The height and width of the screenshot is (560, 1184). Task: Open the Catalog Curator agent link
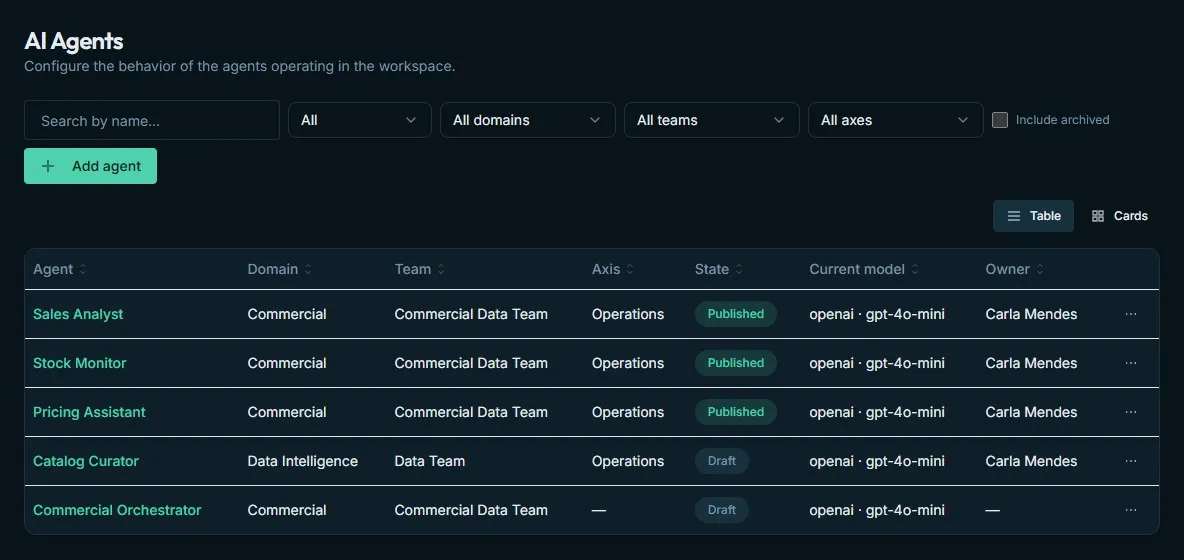(x=85, y=461)
